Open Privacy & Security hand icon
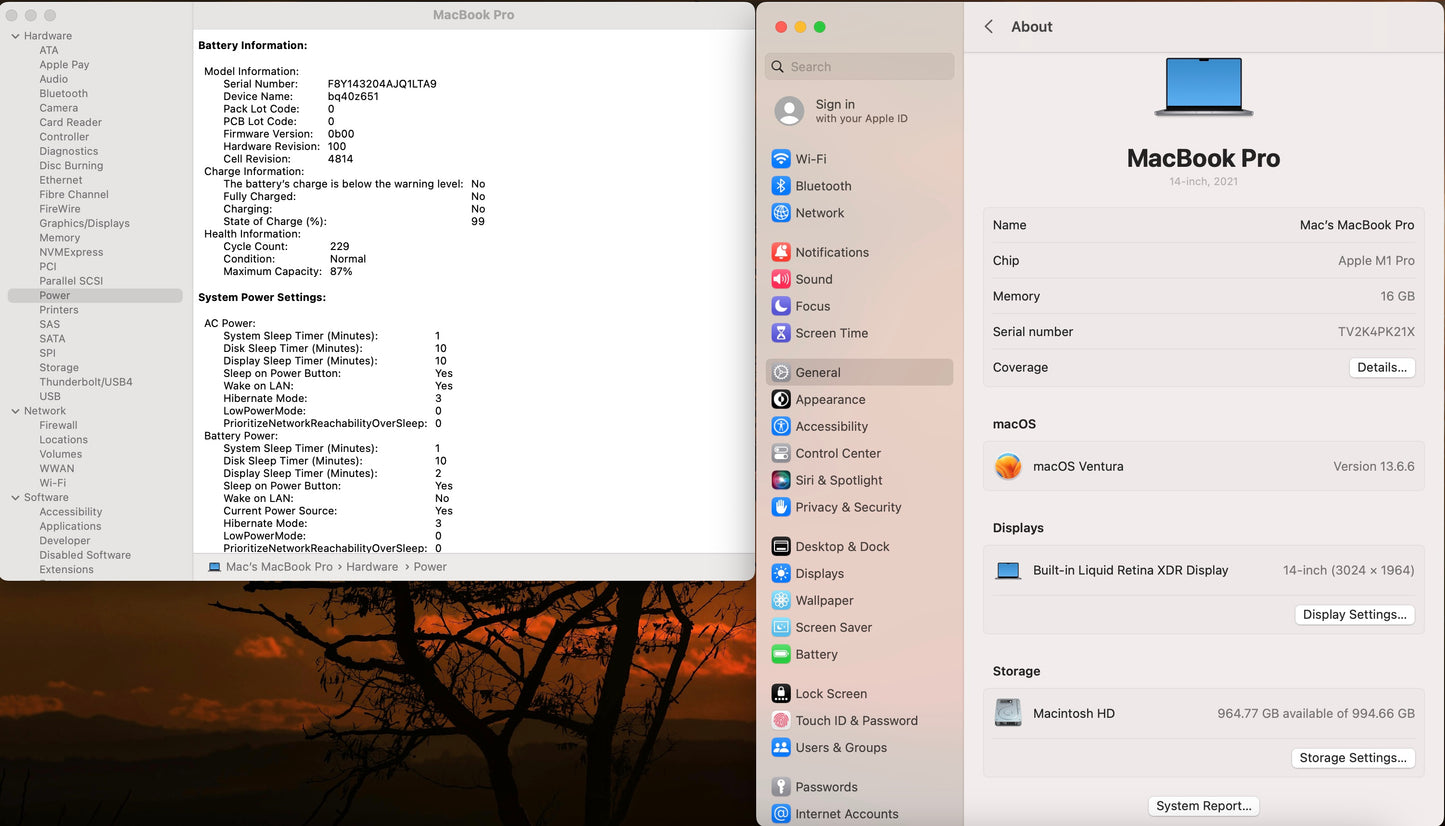Image resolution: width=1445 pixels, height=826 pixels. tap(781, 507)
